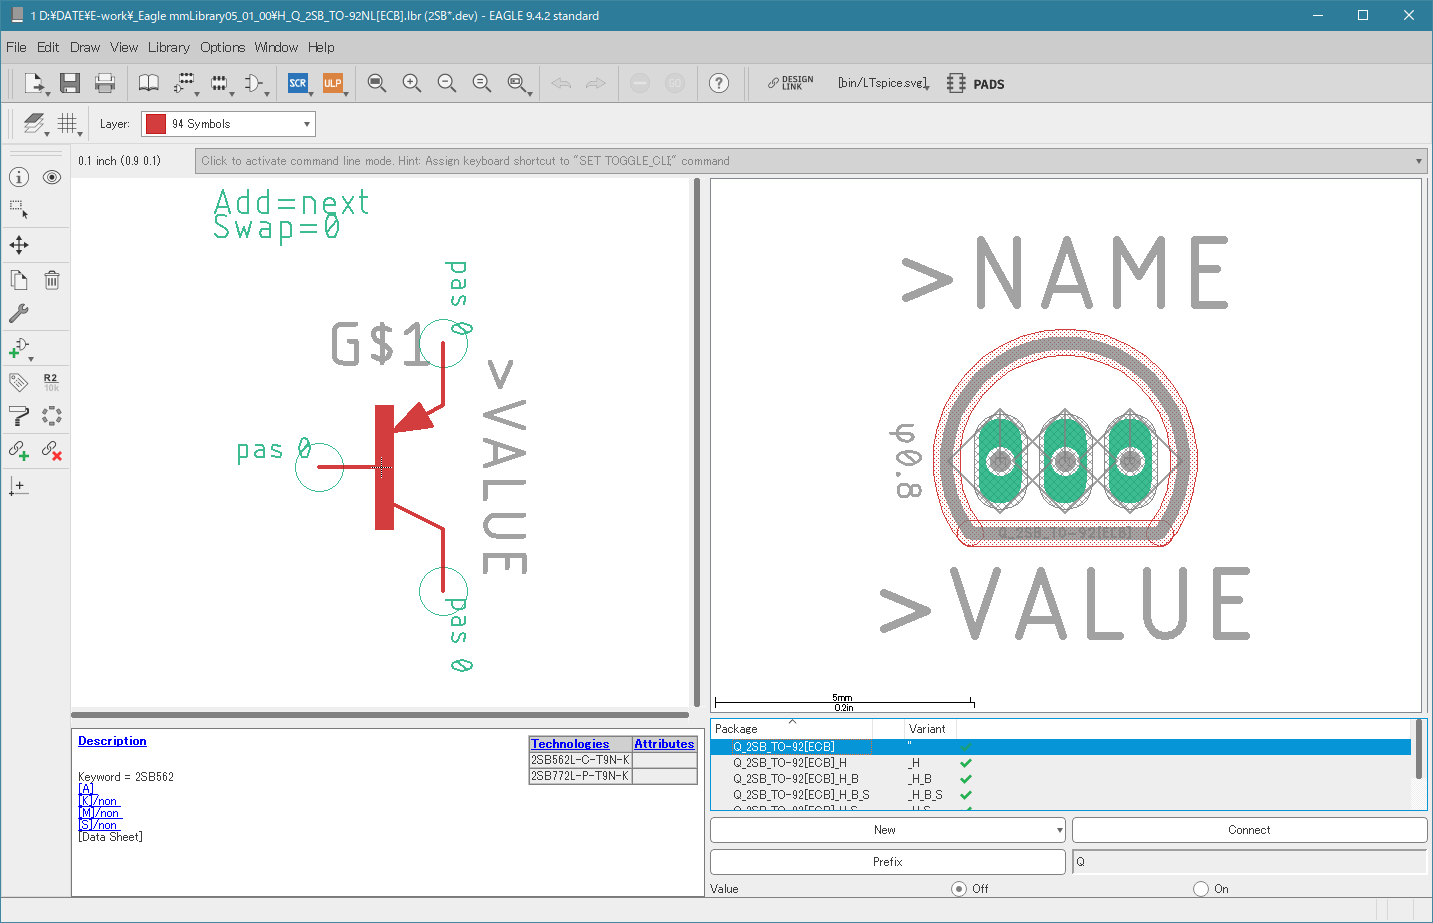Image resolution: width=1433 pixels, height=923 pixels.
Task: Click the Print icon in toolbar
Action: click(104, 83)
